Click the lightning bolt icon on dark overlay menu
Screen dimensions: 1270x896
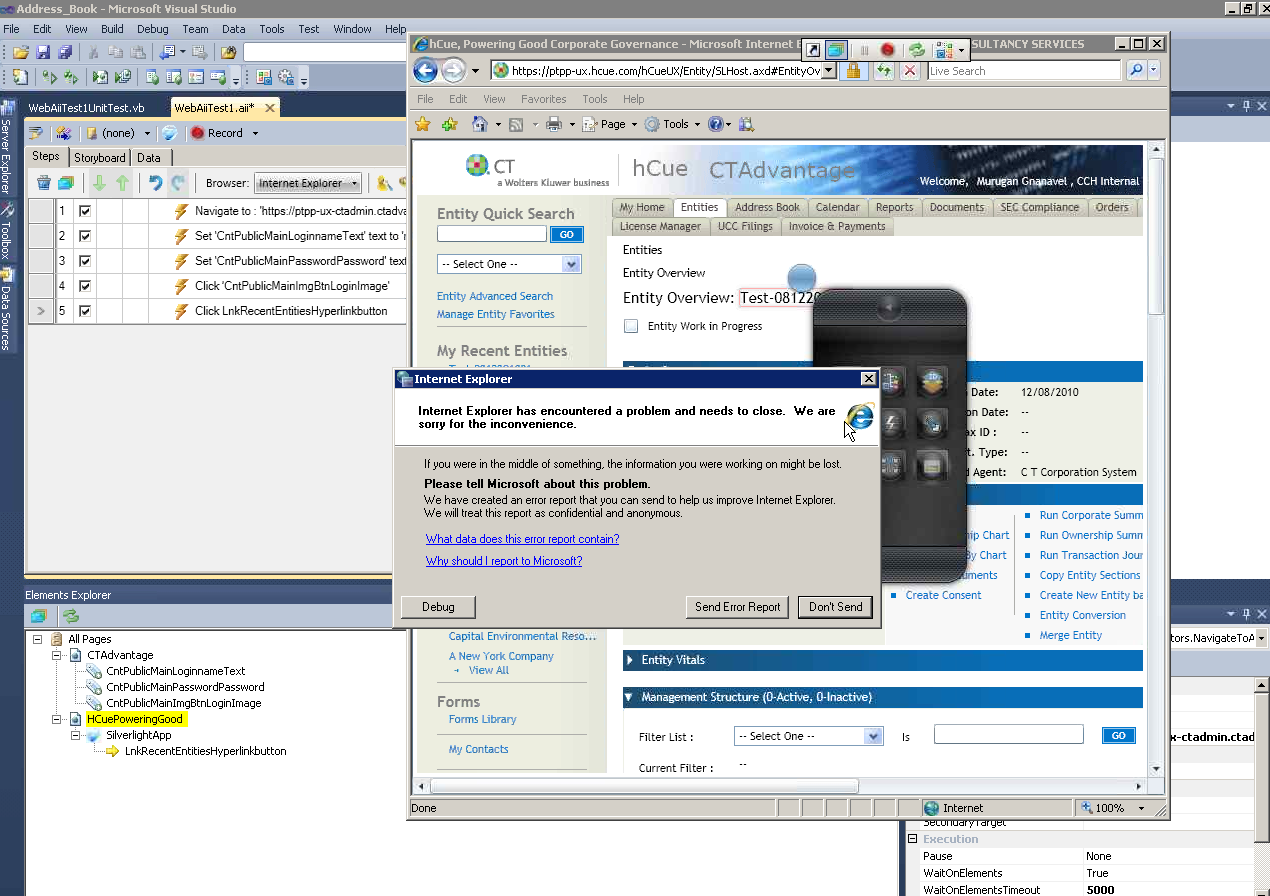[x=892, y=423]
